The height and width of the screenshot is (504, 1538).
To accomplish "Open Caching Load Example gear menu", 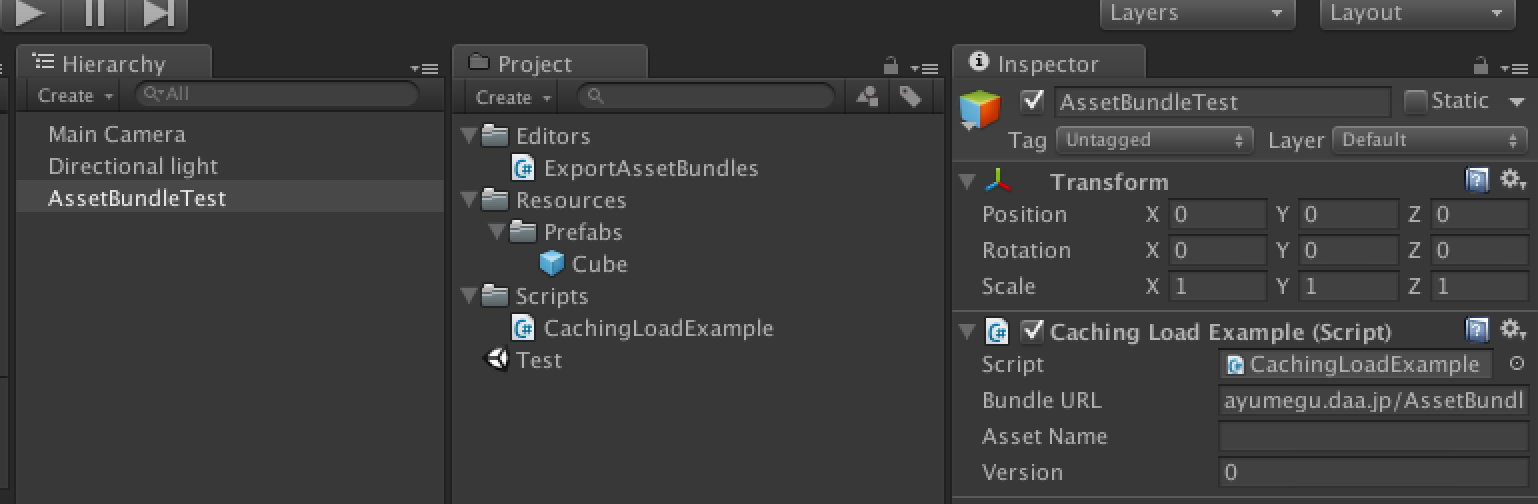I will tap(1511, 330).
